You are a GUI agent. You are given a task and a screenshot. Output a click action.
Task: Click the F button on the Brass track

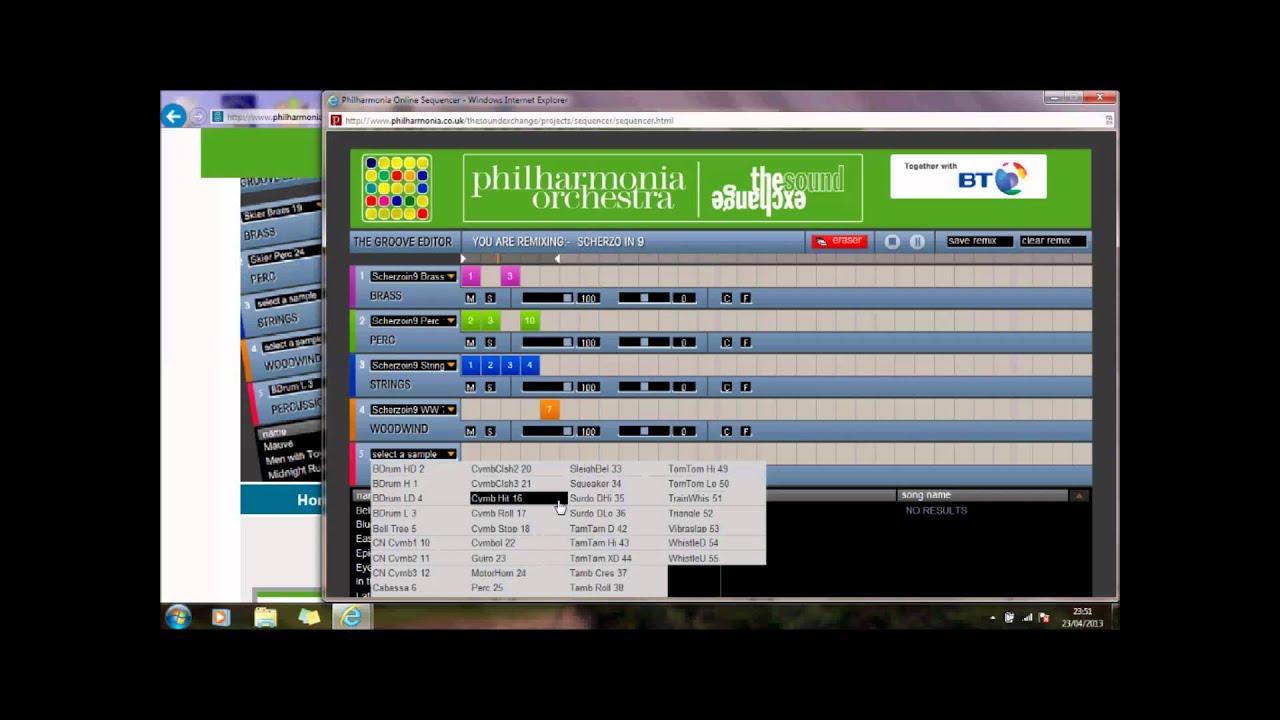coord(746,298)
